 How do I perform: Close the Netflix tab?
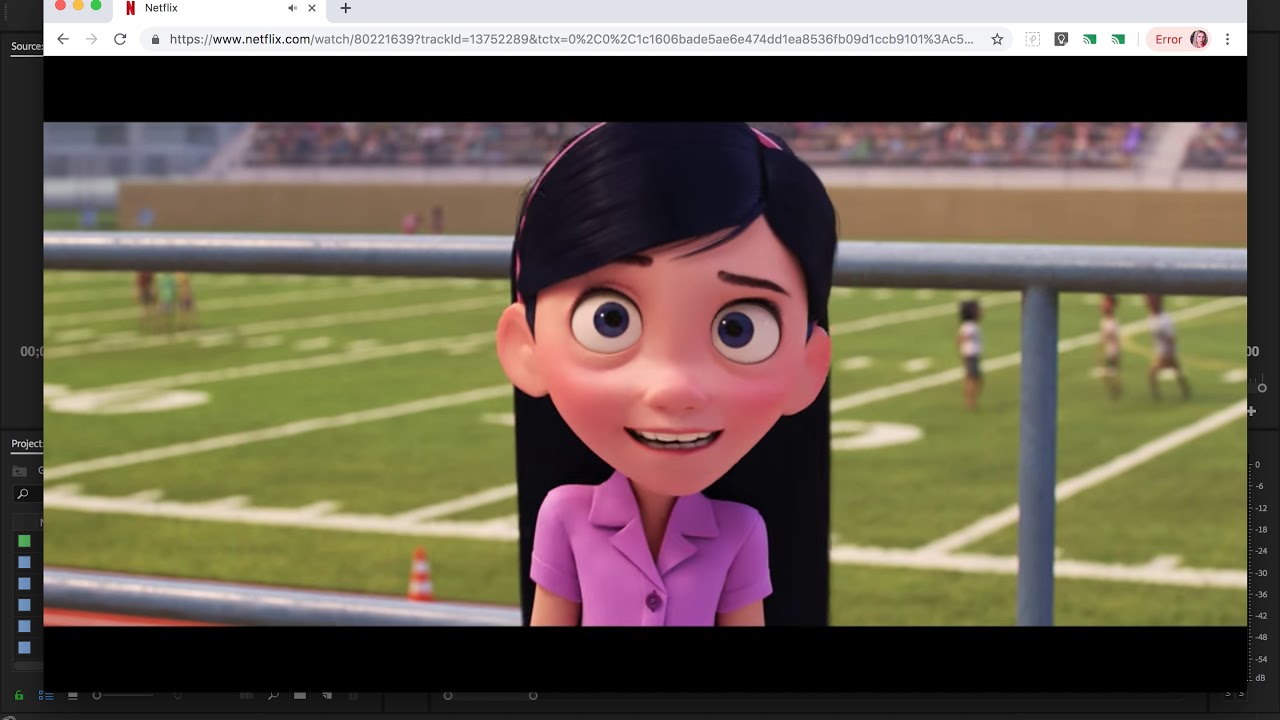[312, 8]
